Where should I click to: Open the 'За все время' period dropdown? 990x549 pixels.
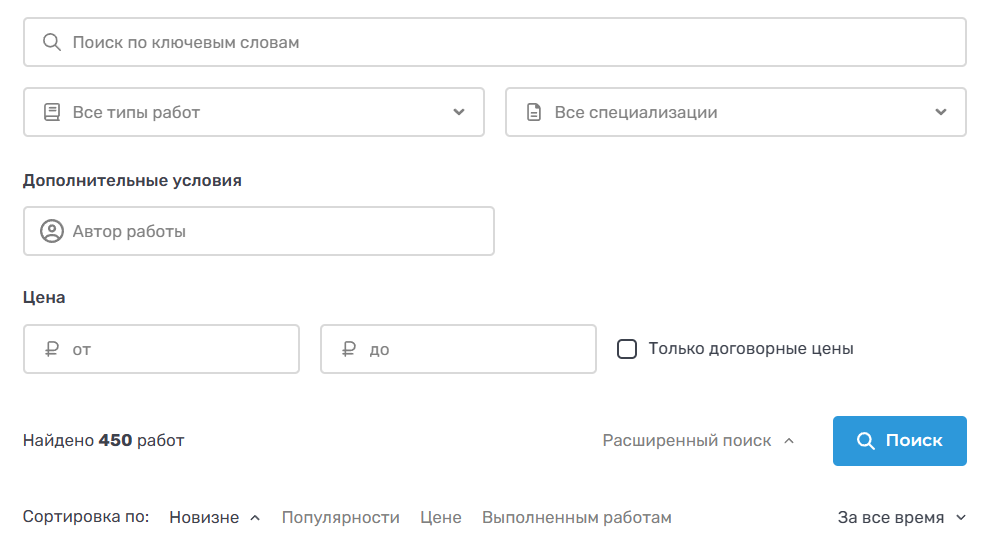tap(902, 517)
